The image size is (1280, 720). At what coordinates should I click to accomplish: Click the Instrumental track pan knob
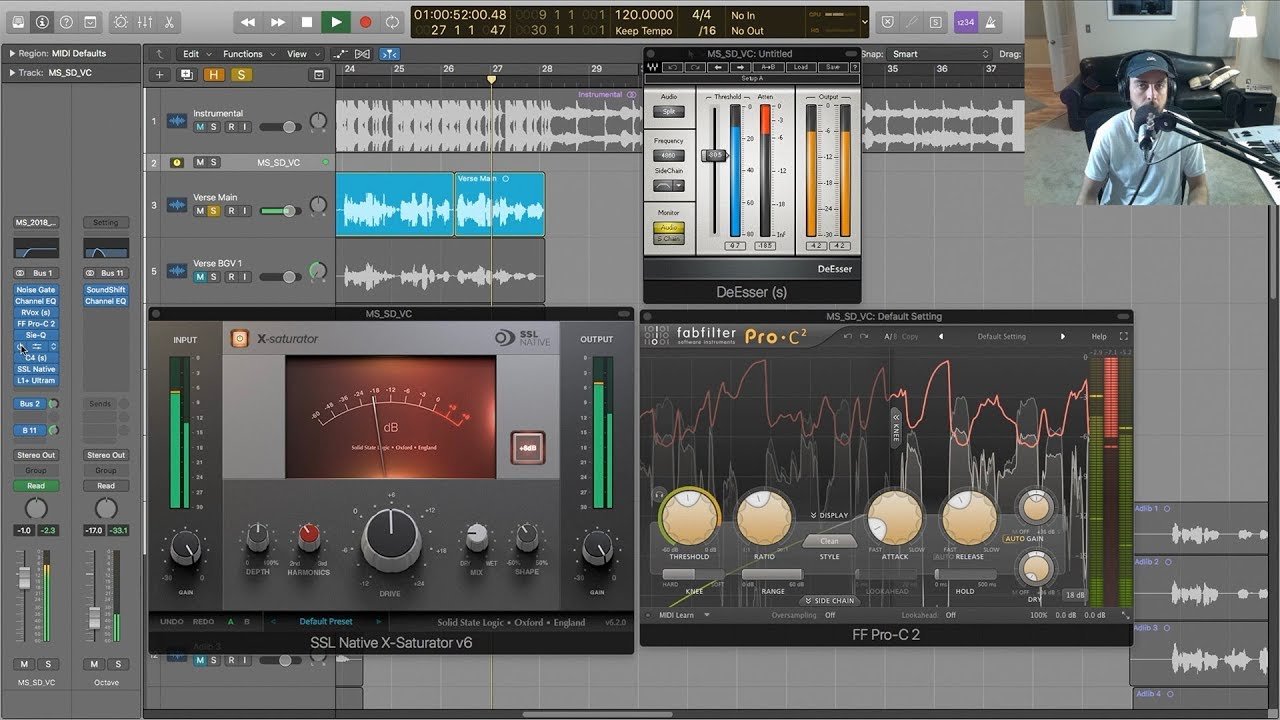pyautogui.click(x=318, y=122)
